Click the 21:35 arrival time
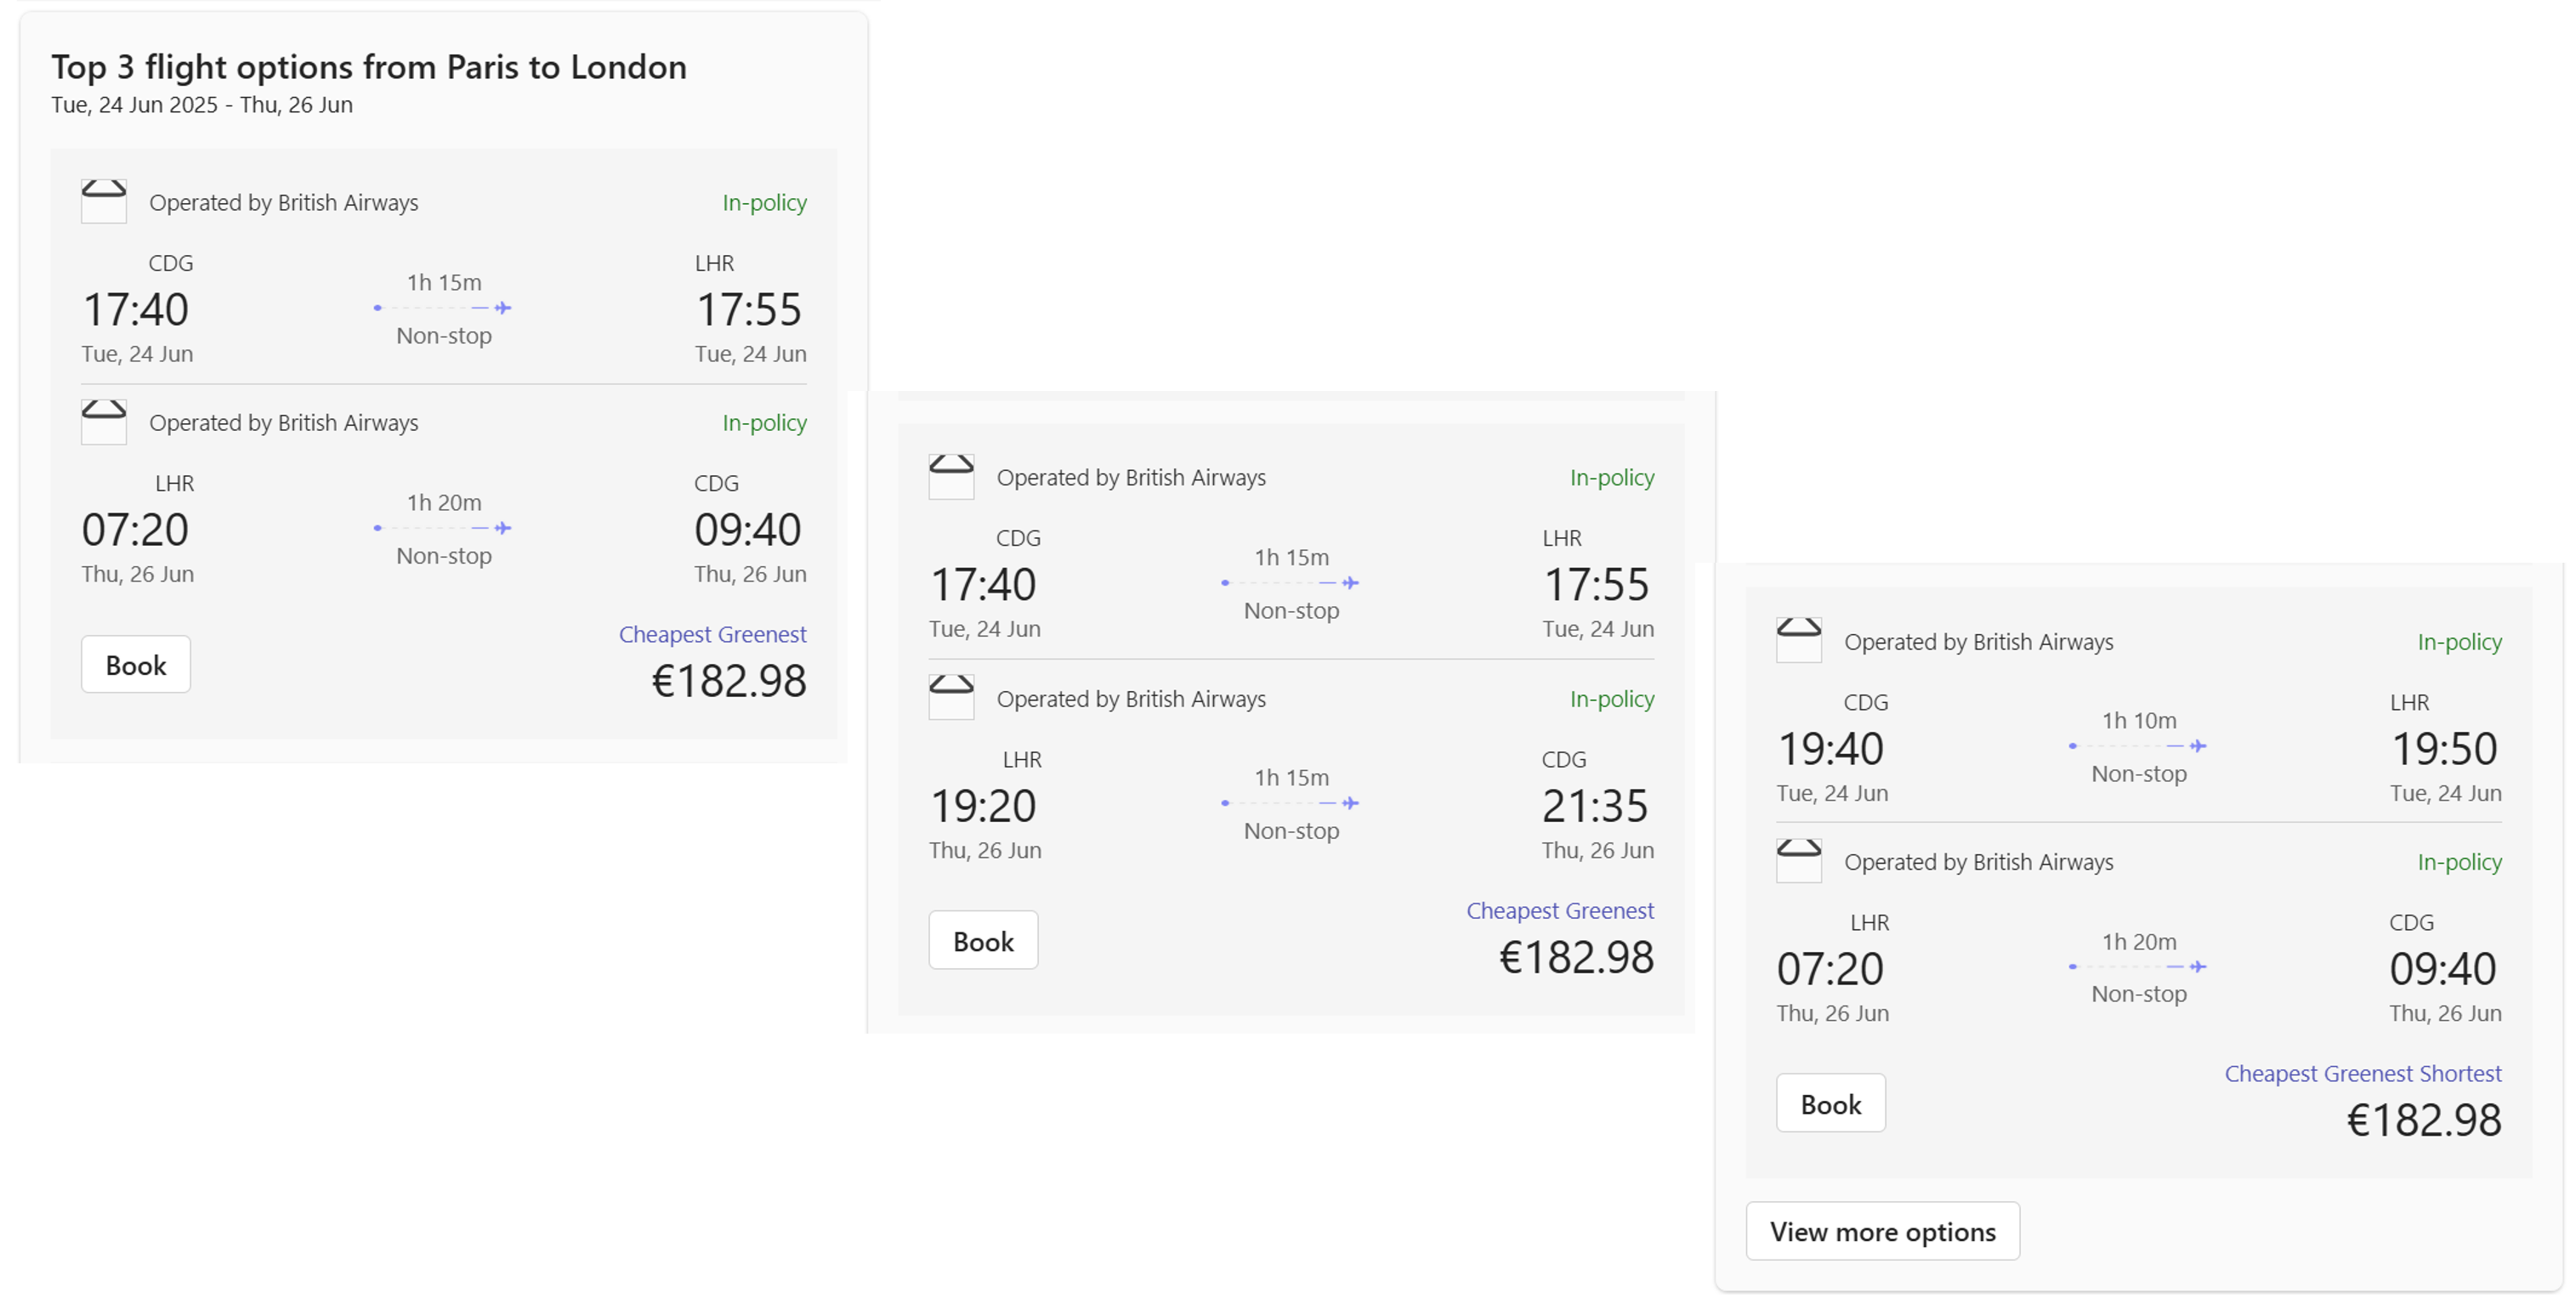The image size is (2576, 1315). (x=1595, y=806)
